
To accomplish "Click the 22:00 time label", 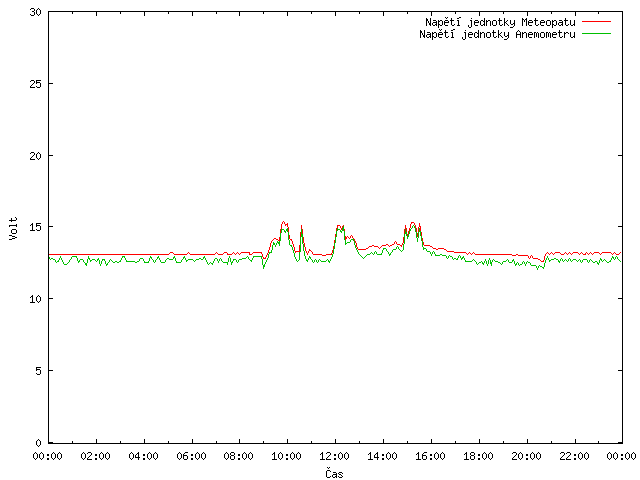I will pyautogui.click(x=574, y=456).
